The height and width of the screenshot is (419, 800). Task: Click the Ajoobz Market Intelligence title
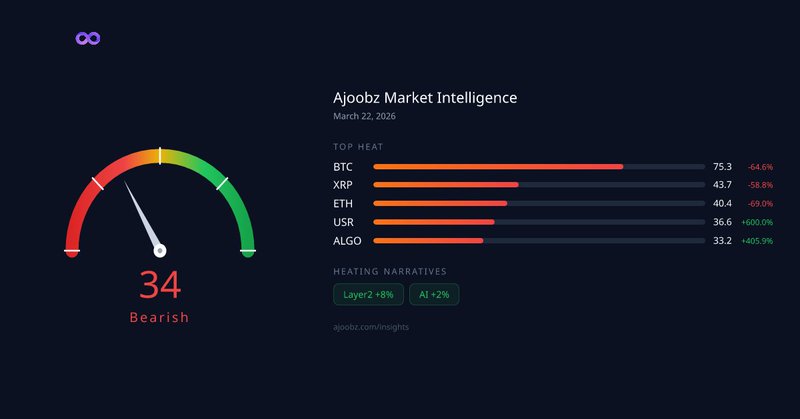pyautogui.click(x=425, y=98)
